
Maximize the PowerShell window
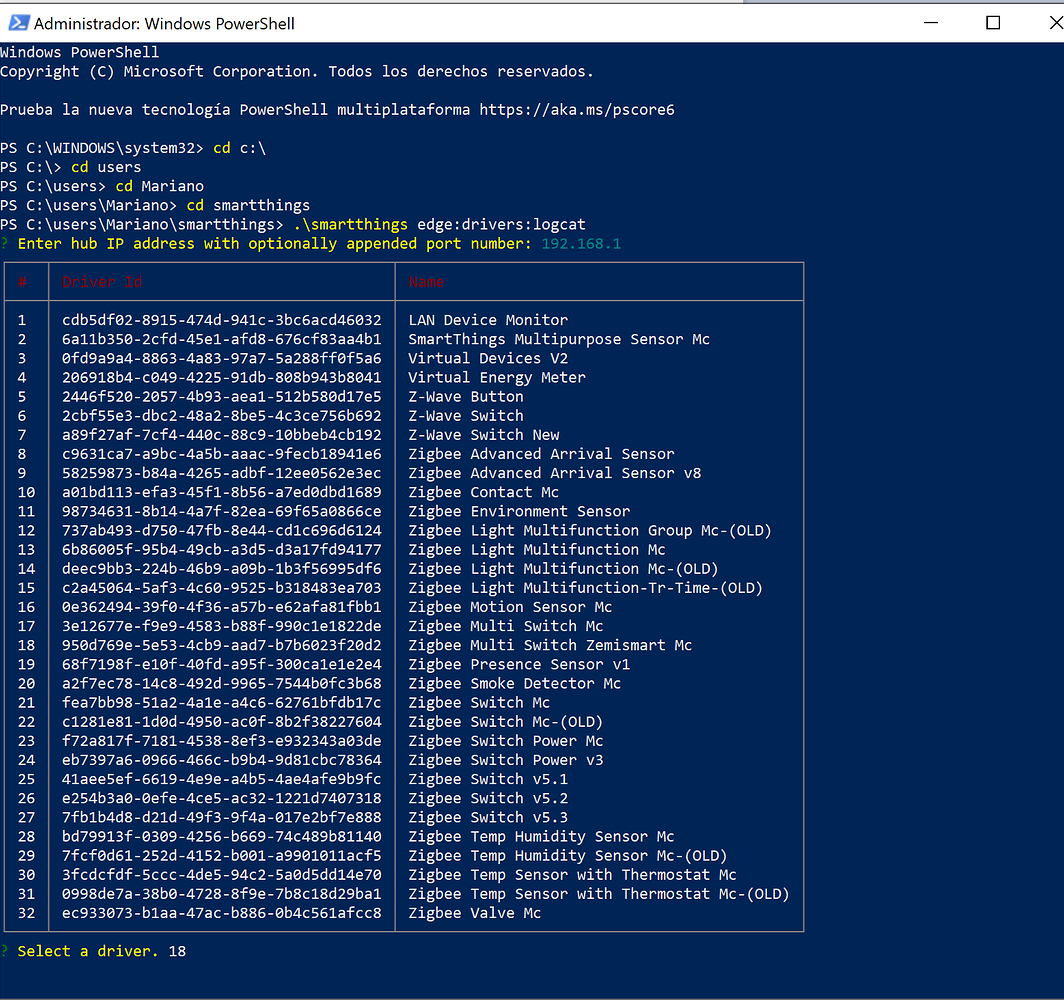(993, 23)
